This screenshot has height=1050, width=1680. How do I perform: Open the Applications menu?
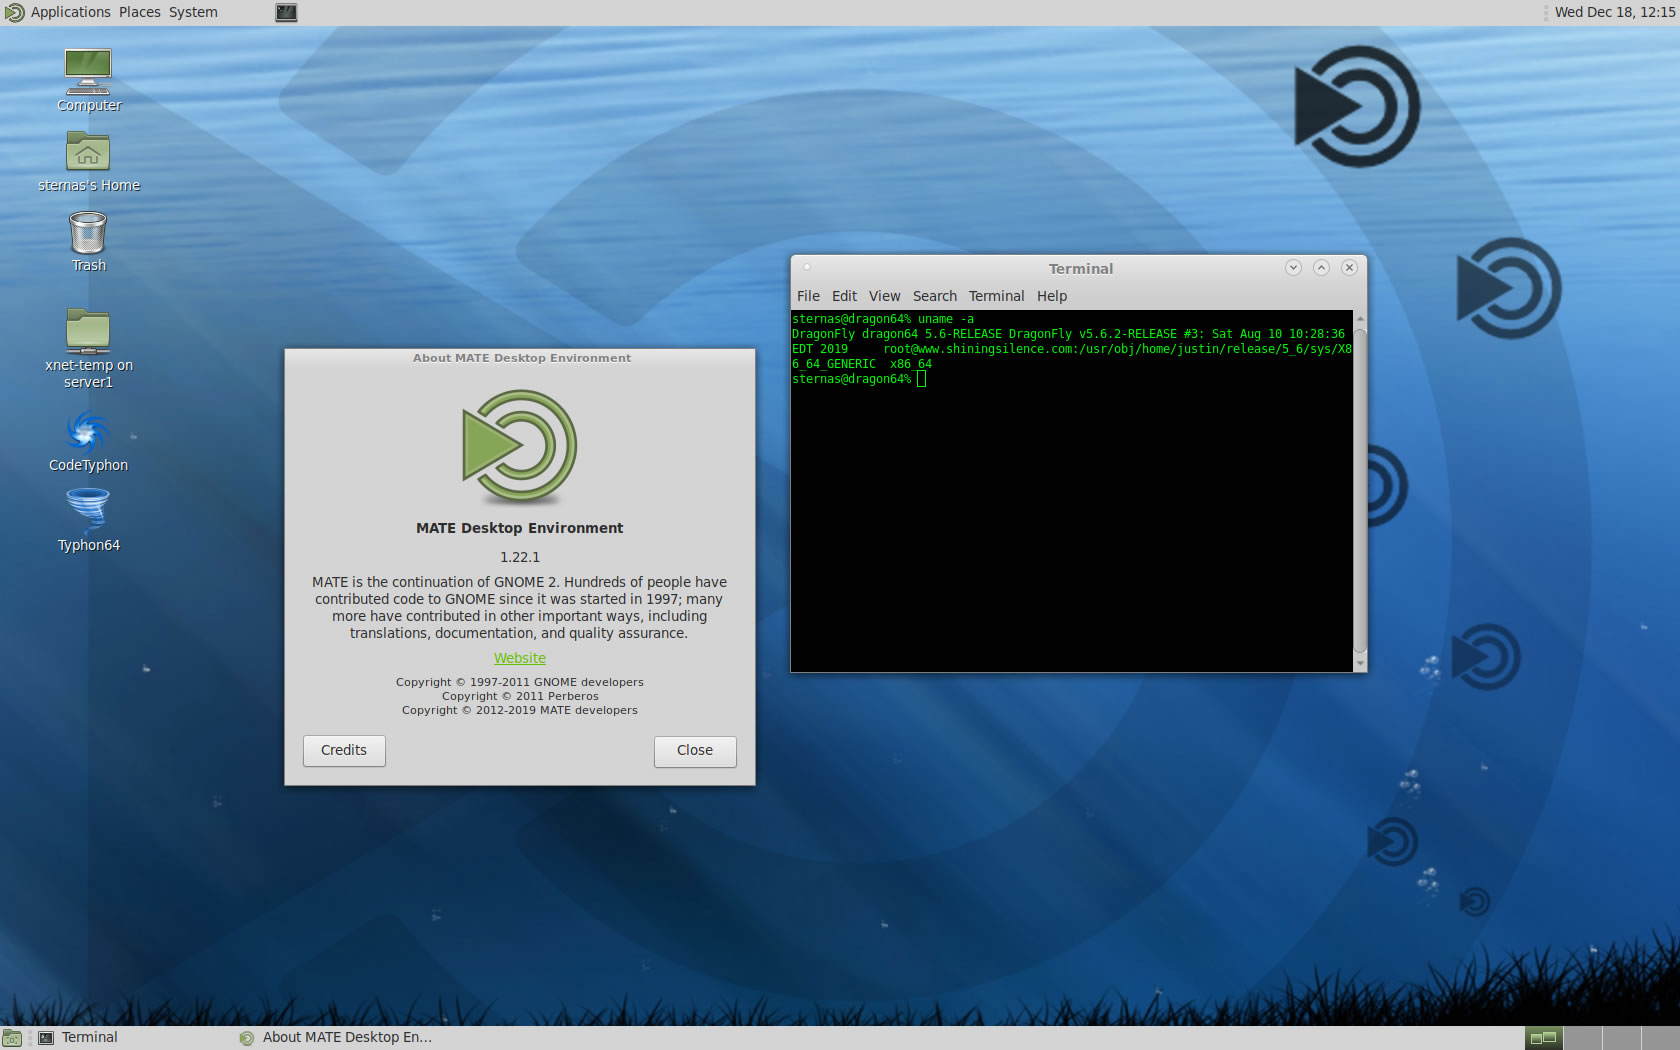coord(71,12)
